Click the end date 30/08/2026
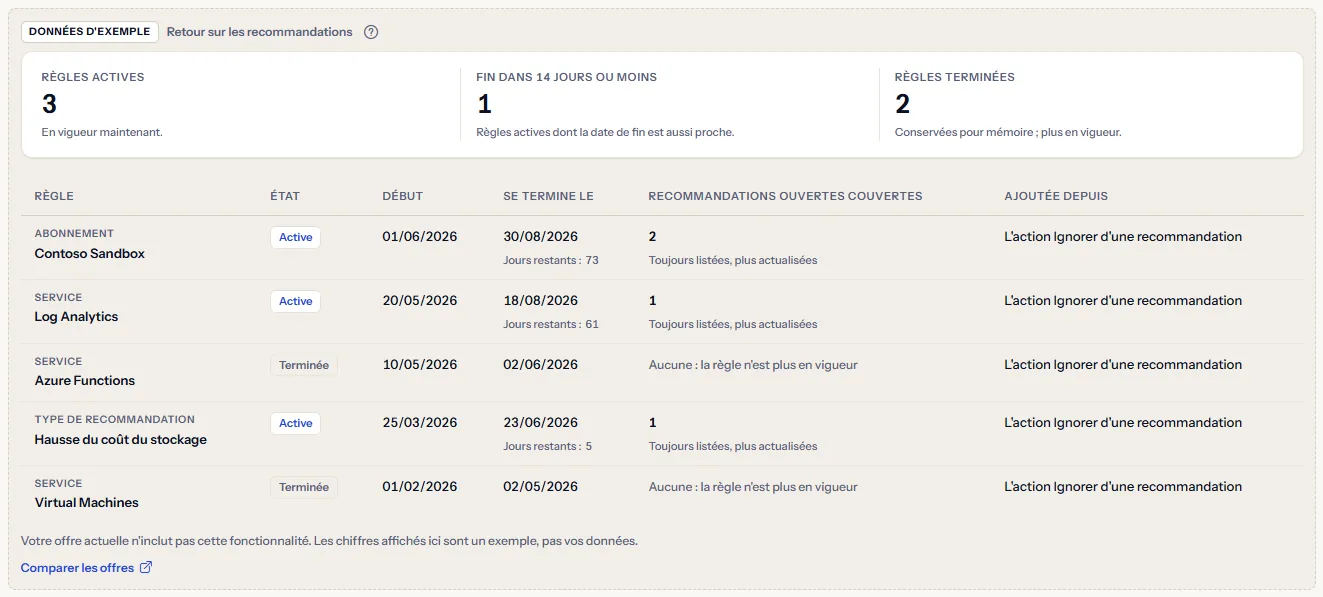1323x597 pixels. click(541, 237)
